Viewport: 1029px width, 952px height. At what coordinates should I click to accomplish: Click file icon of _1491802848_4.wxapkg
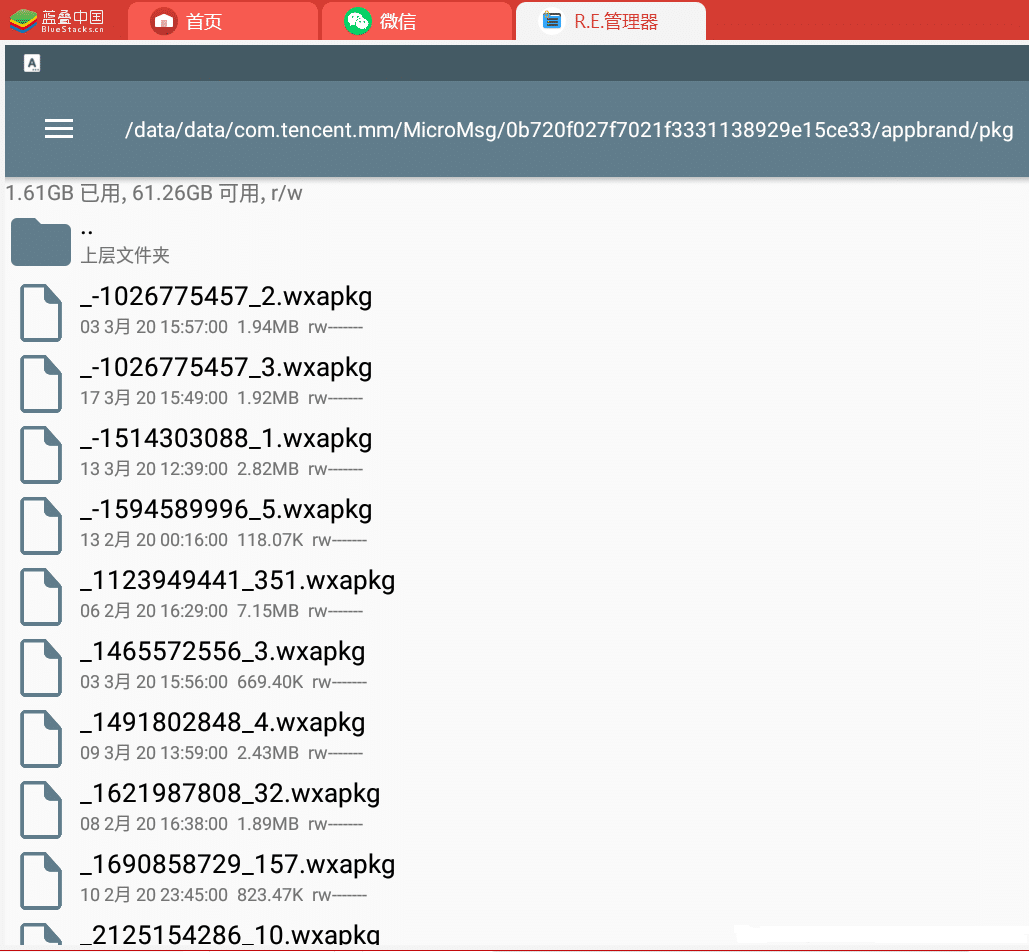click(x=41, y=738)
